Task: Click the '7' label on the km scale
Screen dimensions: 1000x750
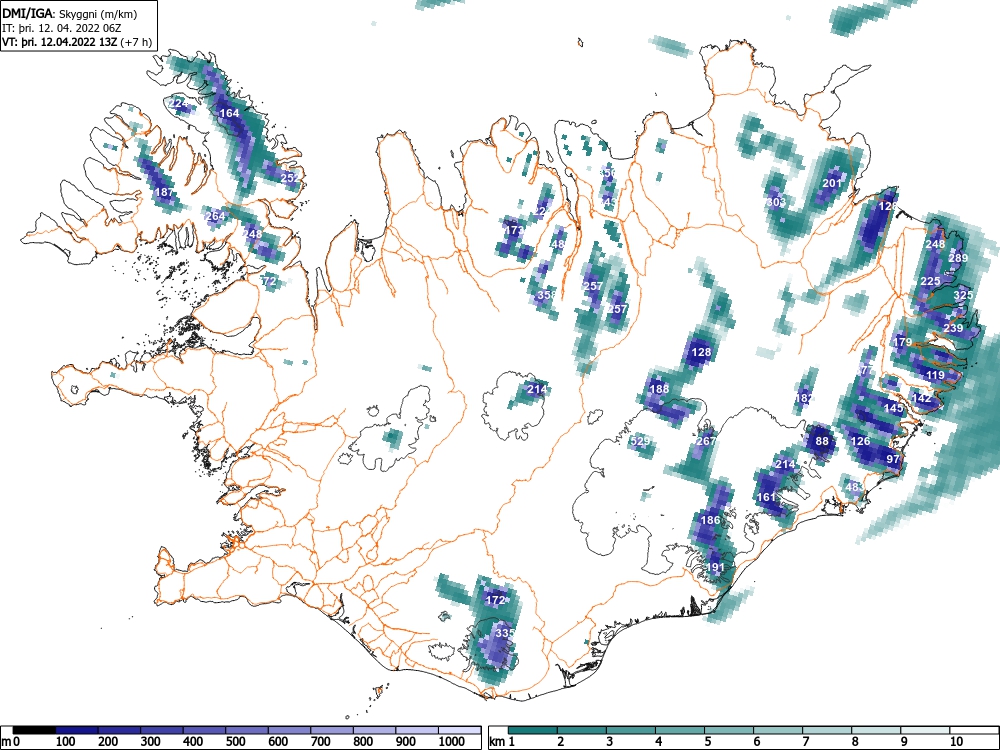Action: [x=805, y=742]
